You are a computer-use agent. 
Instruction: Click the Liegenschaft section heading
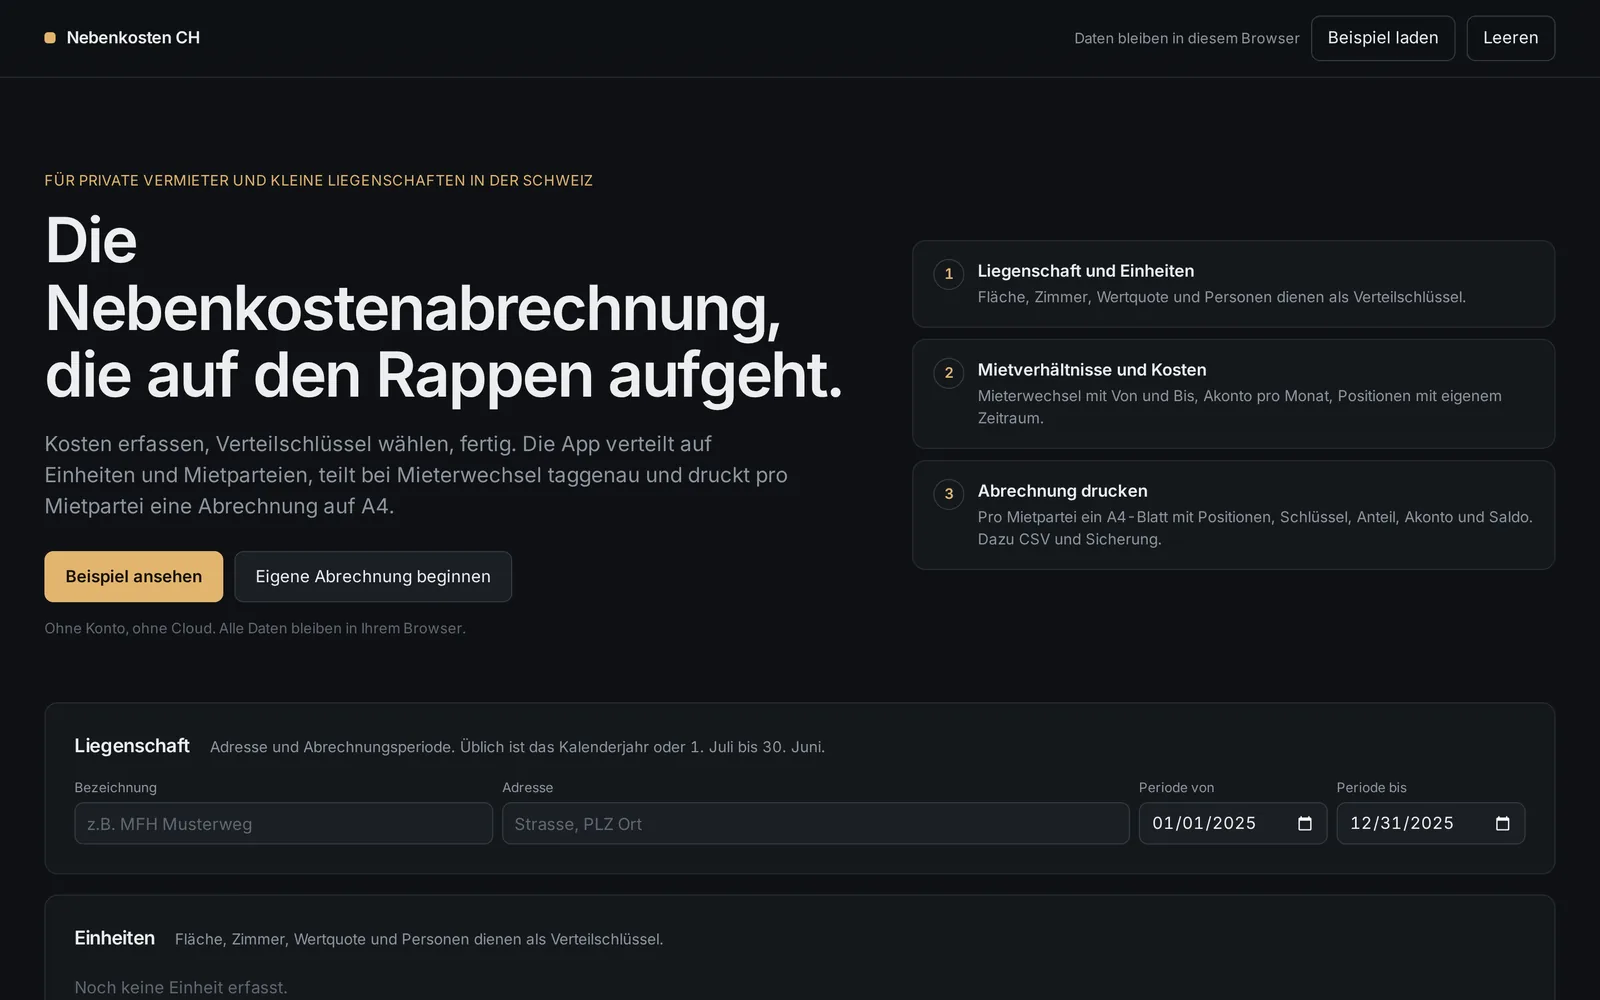click(x=132, y=746)
